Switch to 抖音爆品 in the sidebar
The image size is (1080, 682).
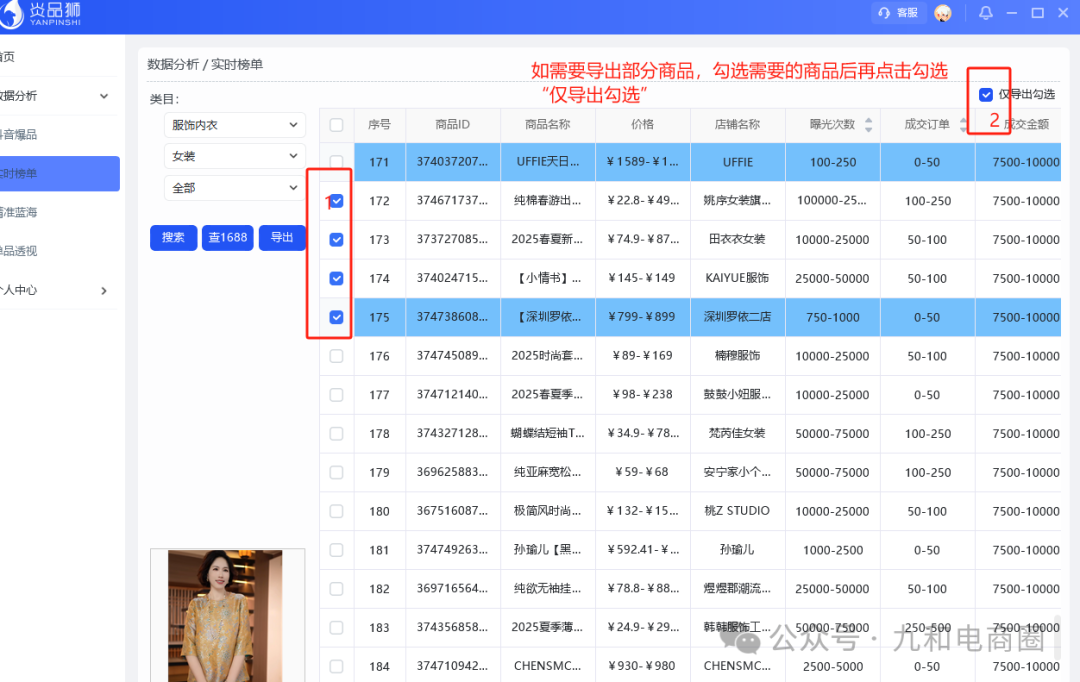40,134
